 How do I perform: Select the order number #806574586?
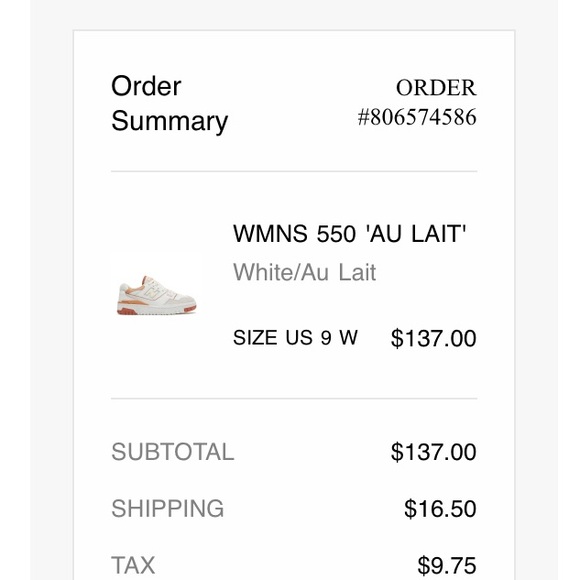417,117
